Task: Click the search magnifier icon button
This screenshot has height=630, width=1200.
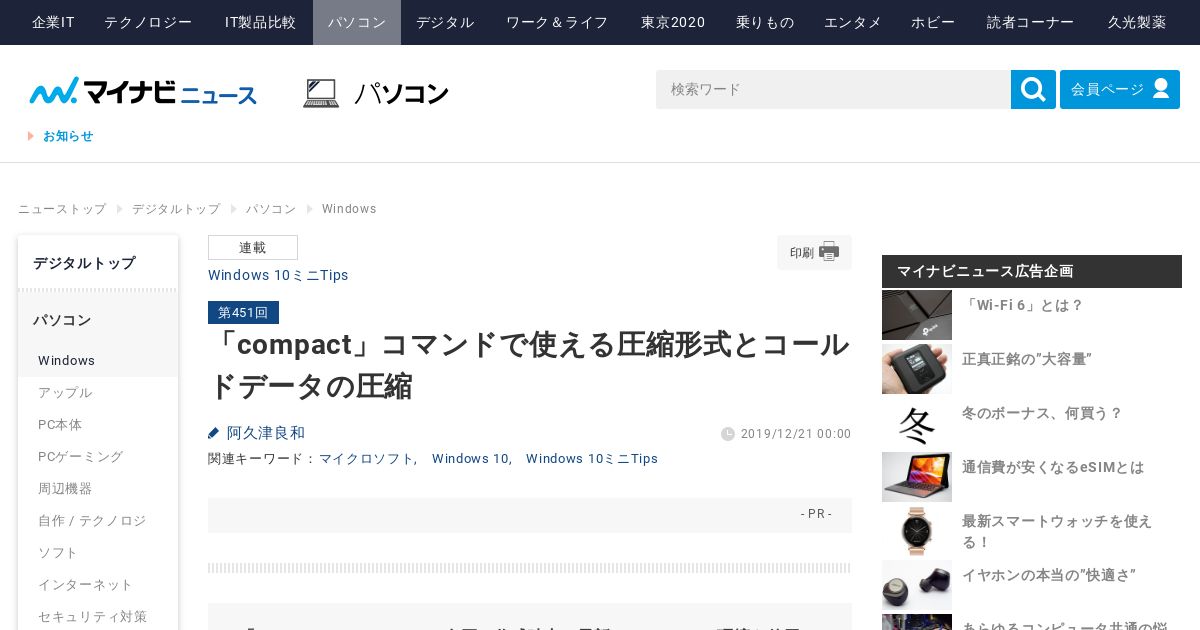Action: click(1033, 90)
